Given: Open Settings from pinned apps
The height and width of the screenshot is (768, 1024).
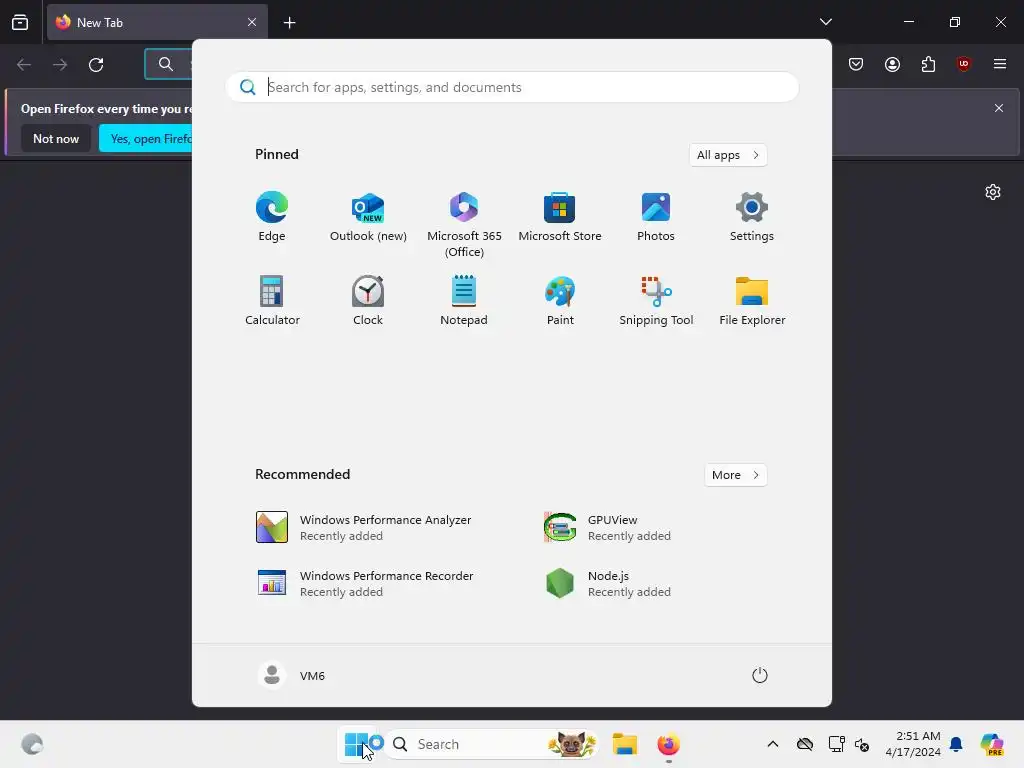Looking at the screenshot, I should coord(752,217).
